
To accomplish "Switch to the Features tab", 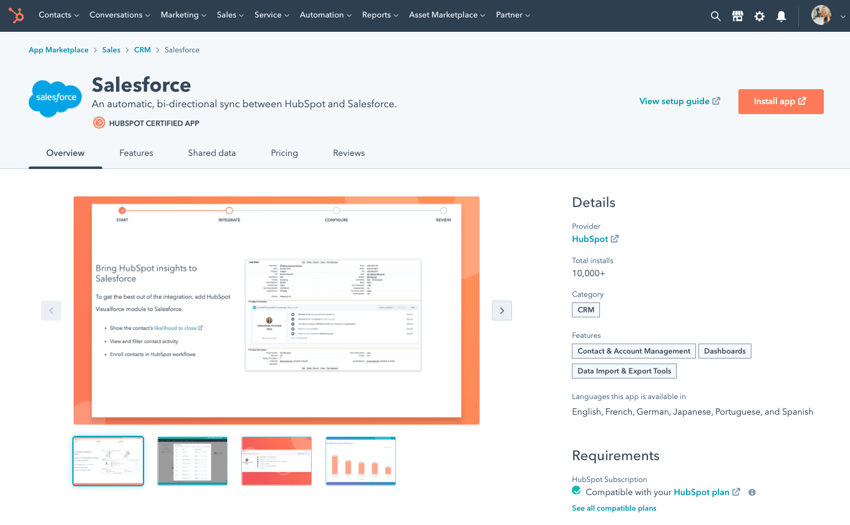I will pyautogui.click(x=136, y=153).
